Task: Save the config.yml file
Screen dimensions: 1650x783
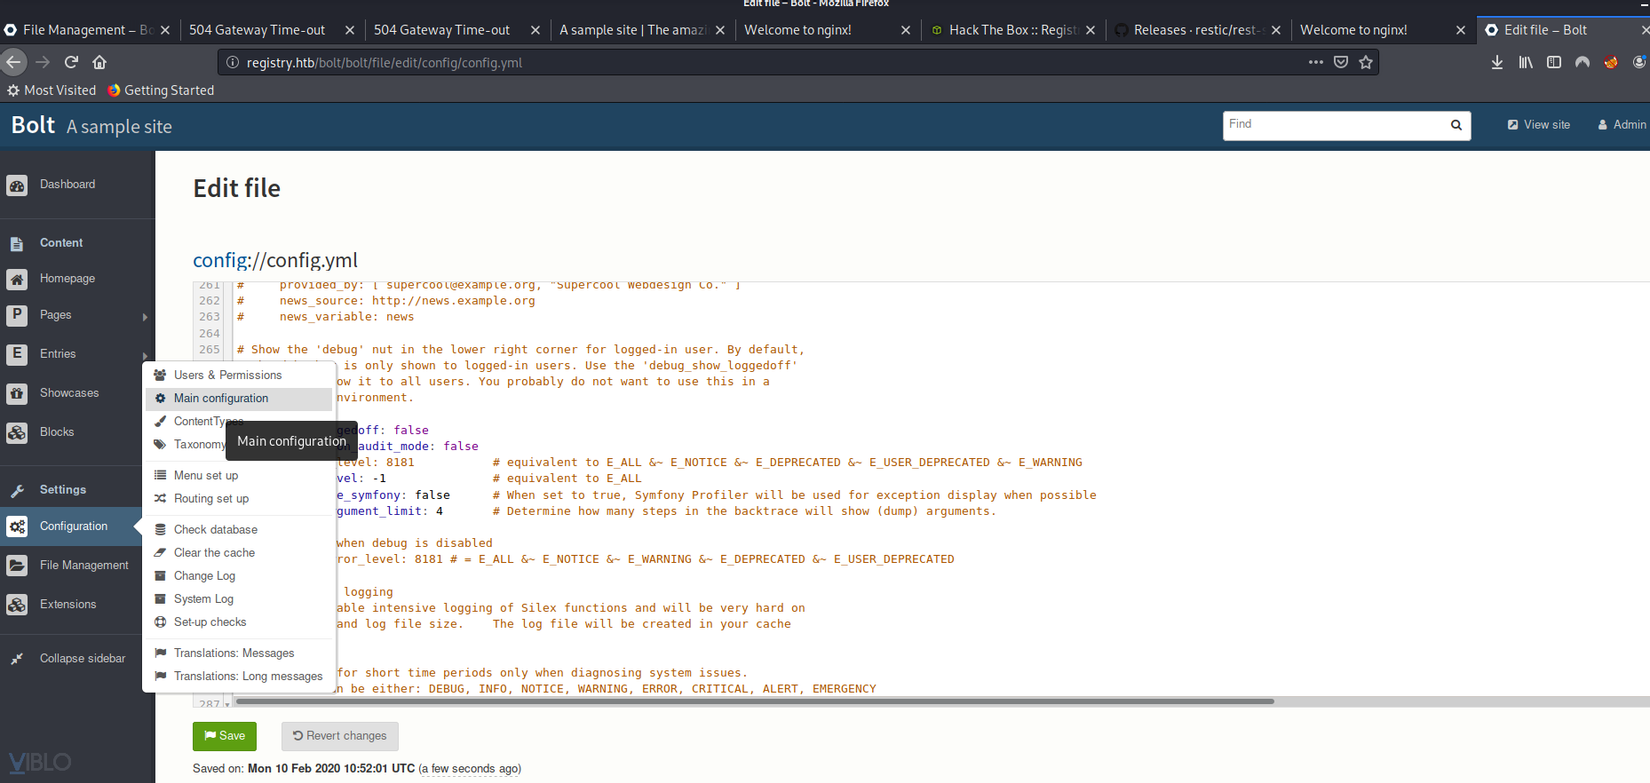Action: click(225, 736)
